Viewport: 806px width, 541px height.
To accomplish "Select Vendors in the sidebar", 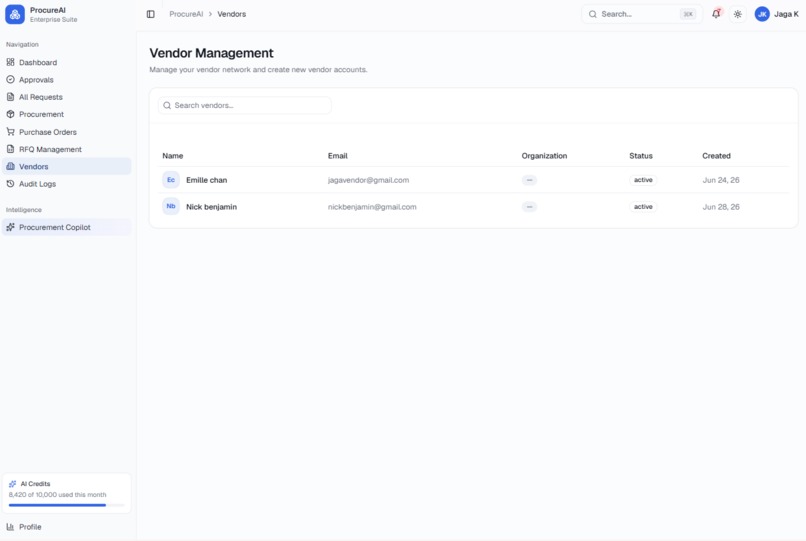I will (x=67, y=166).
